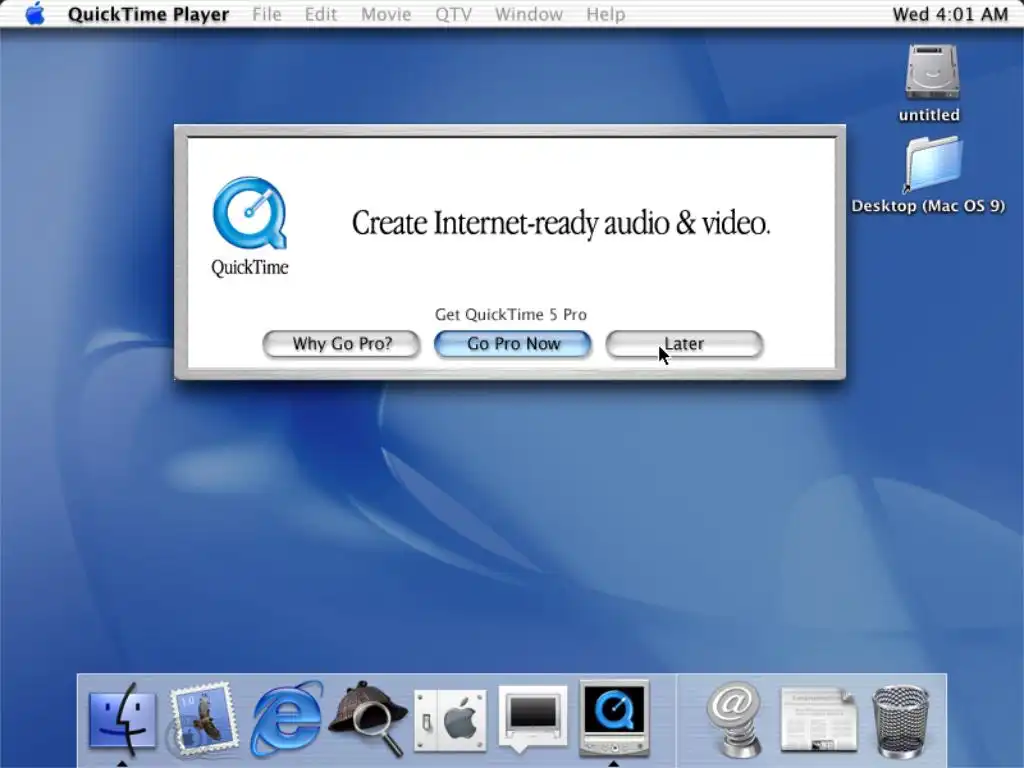Open System Preferences in the Dock
The height and width of the screenshot is (768, 1024).
pos(450,720)
